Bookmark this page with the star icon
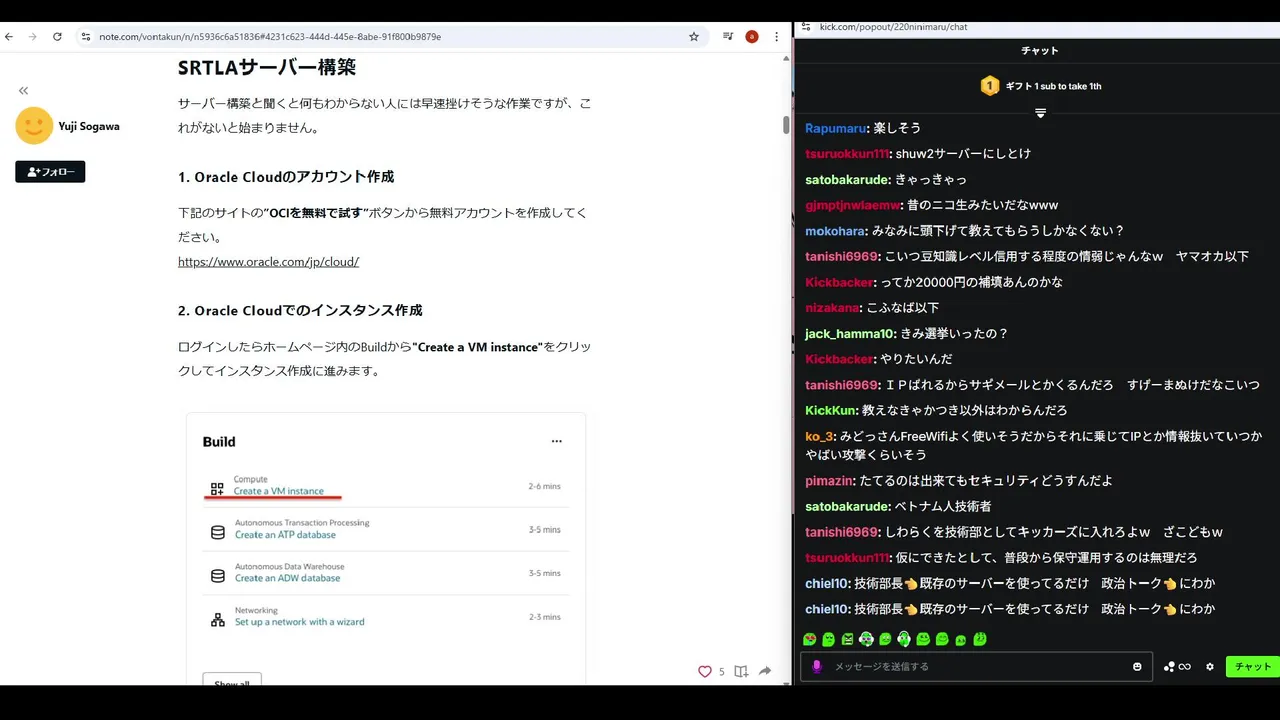The width and height of the screenshot is (1280, 720). [694, 37]
